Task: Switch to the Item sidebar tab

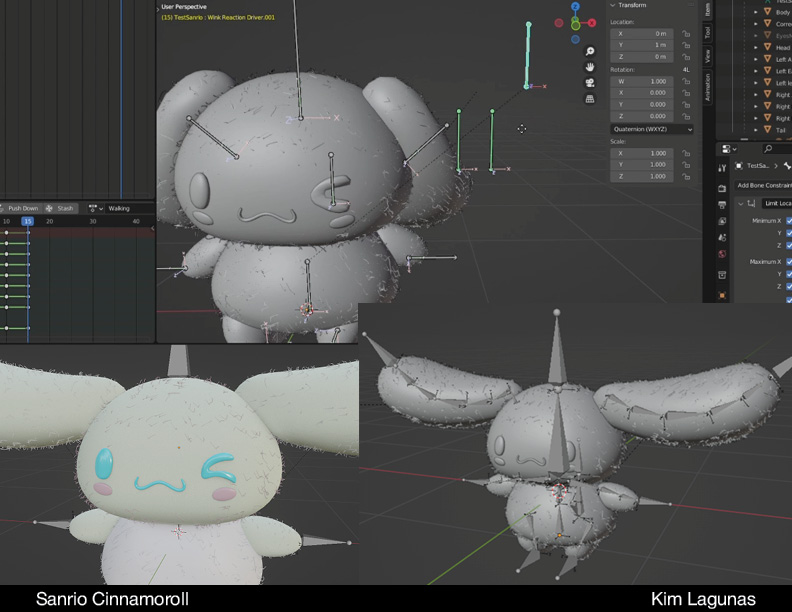Action: tap(707, 9)
